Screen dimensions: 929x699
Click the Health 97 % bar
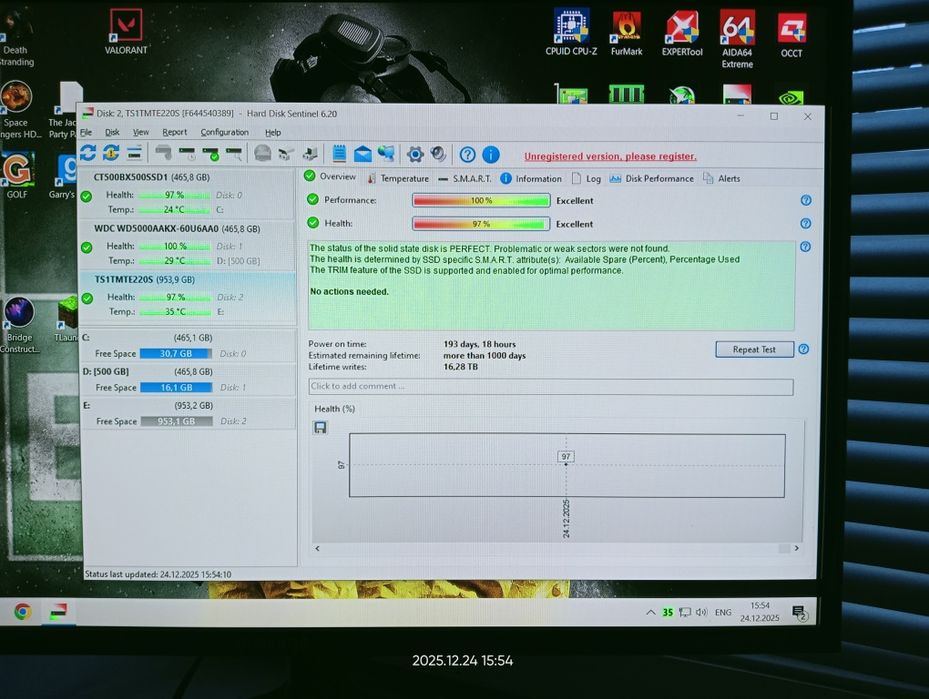pos(481,224)
